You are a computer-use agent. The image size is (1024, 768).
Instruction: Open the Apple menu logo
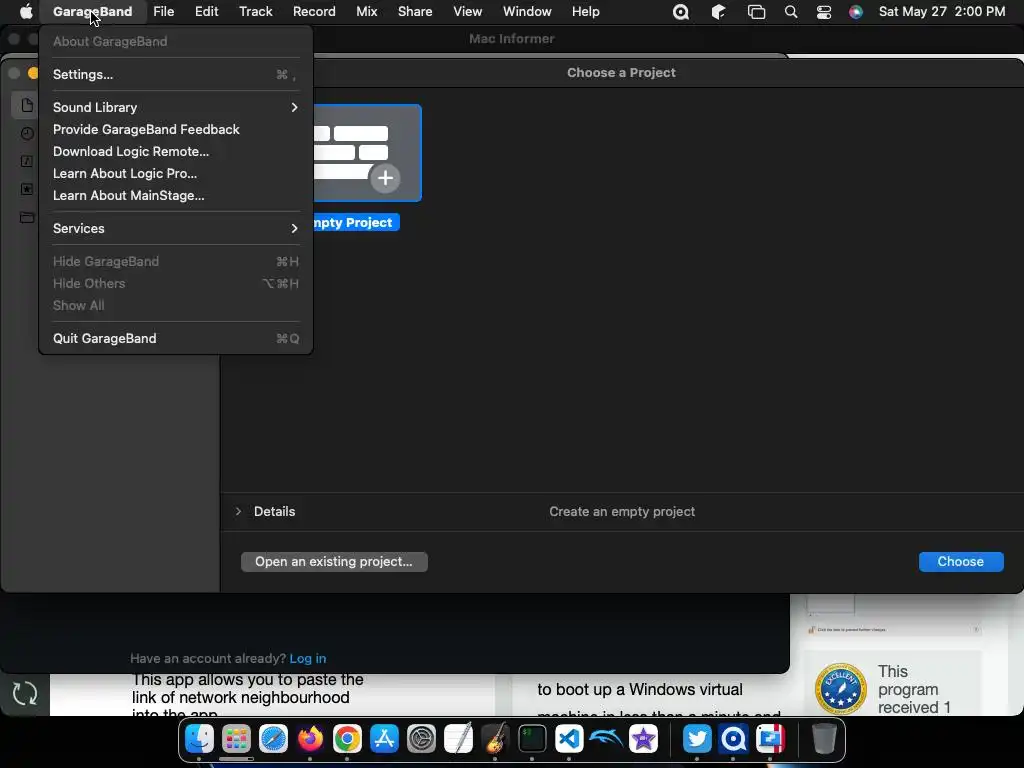pos(25,12)
